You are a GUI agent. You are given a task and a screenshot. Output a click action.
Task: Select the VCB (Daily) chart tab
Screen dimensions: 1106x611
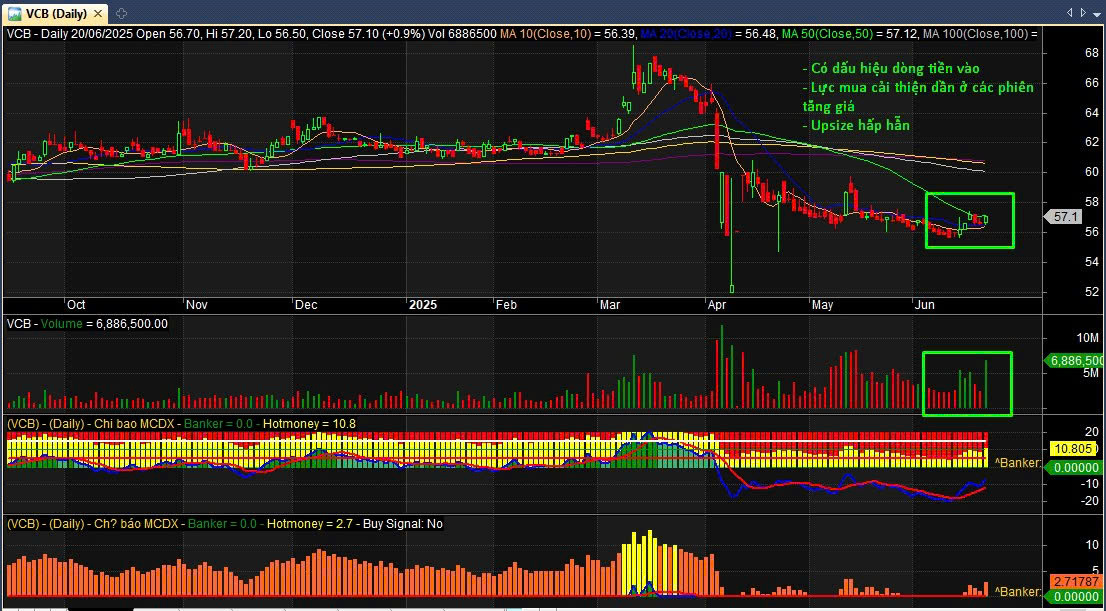pyautogui.click(x=55, y=13)
